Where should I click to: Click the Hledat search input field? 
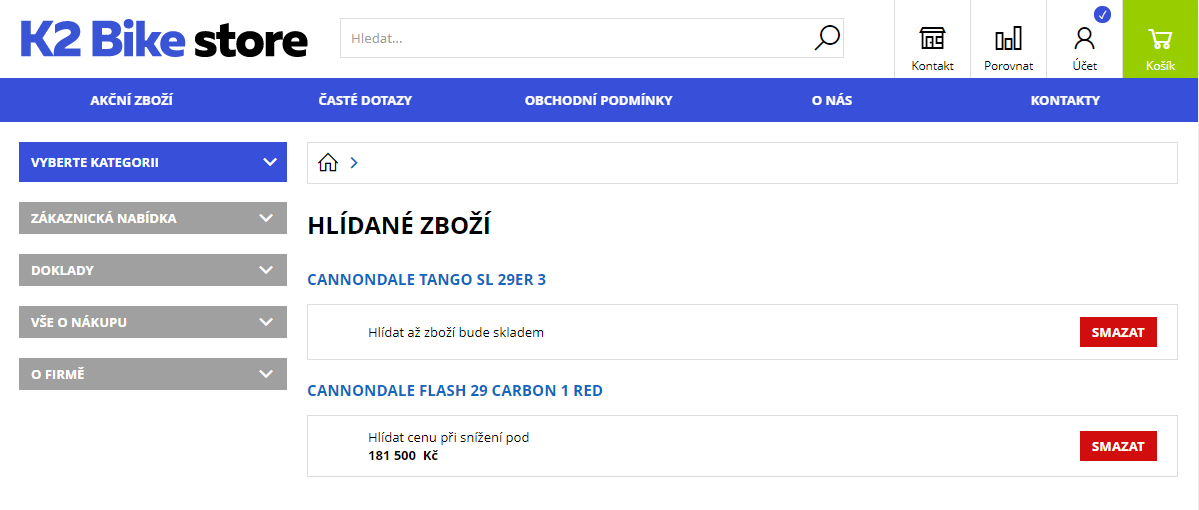[575, 38]
